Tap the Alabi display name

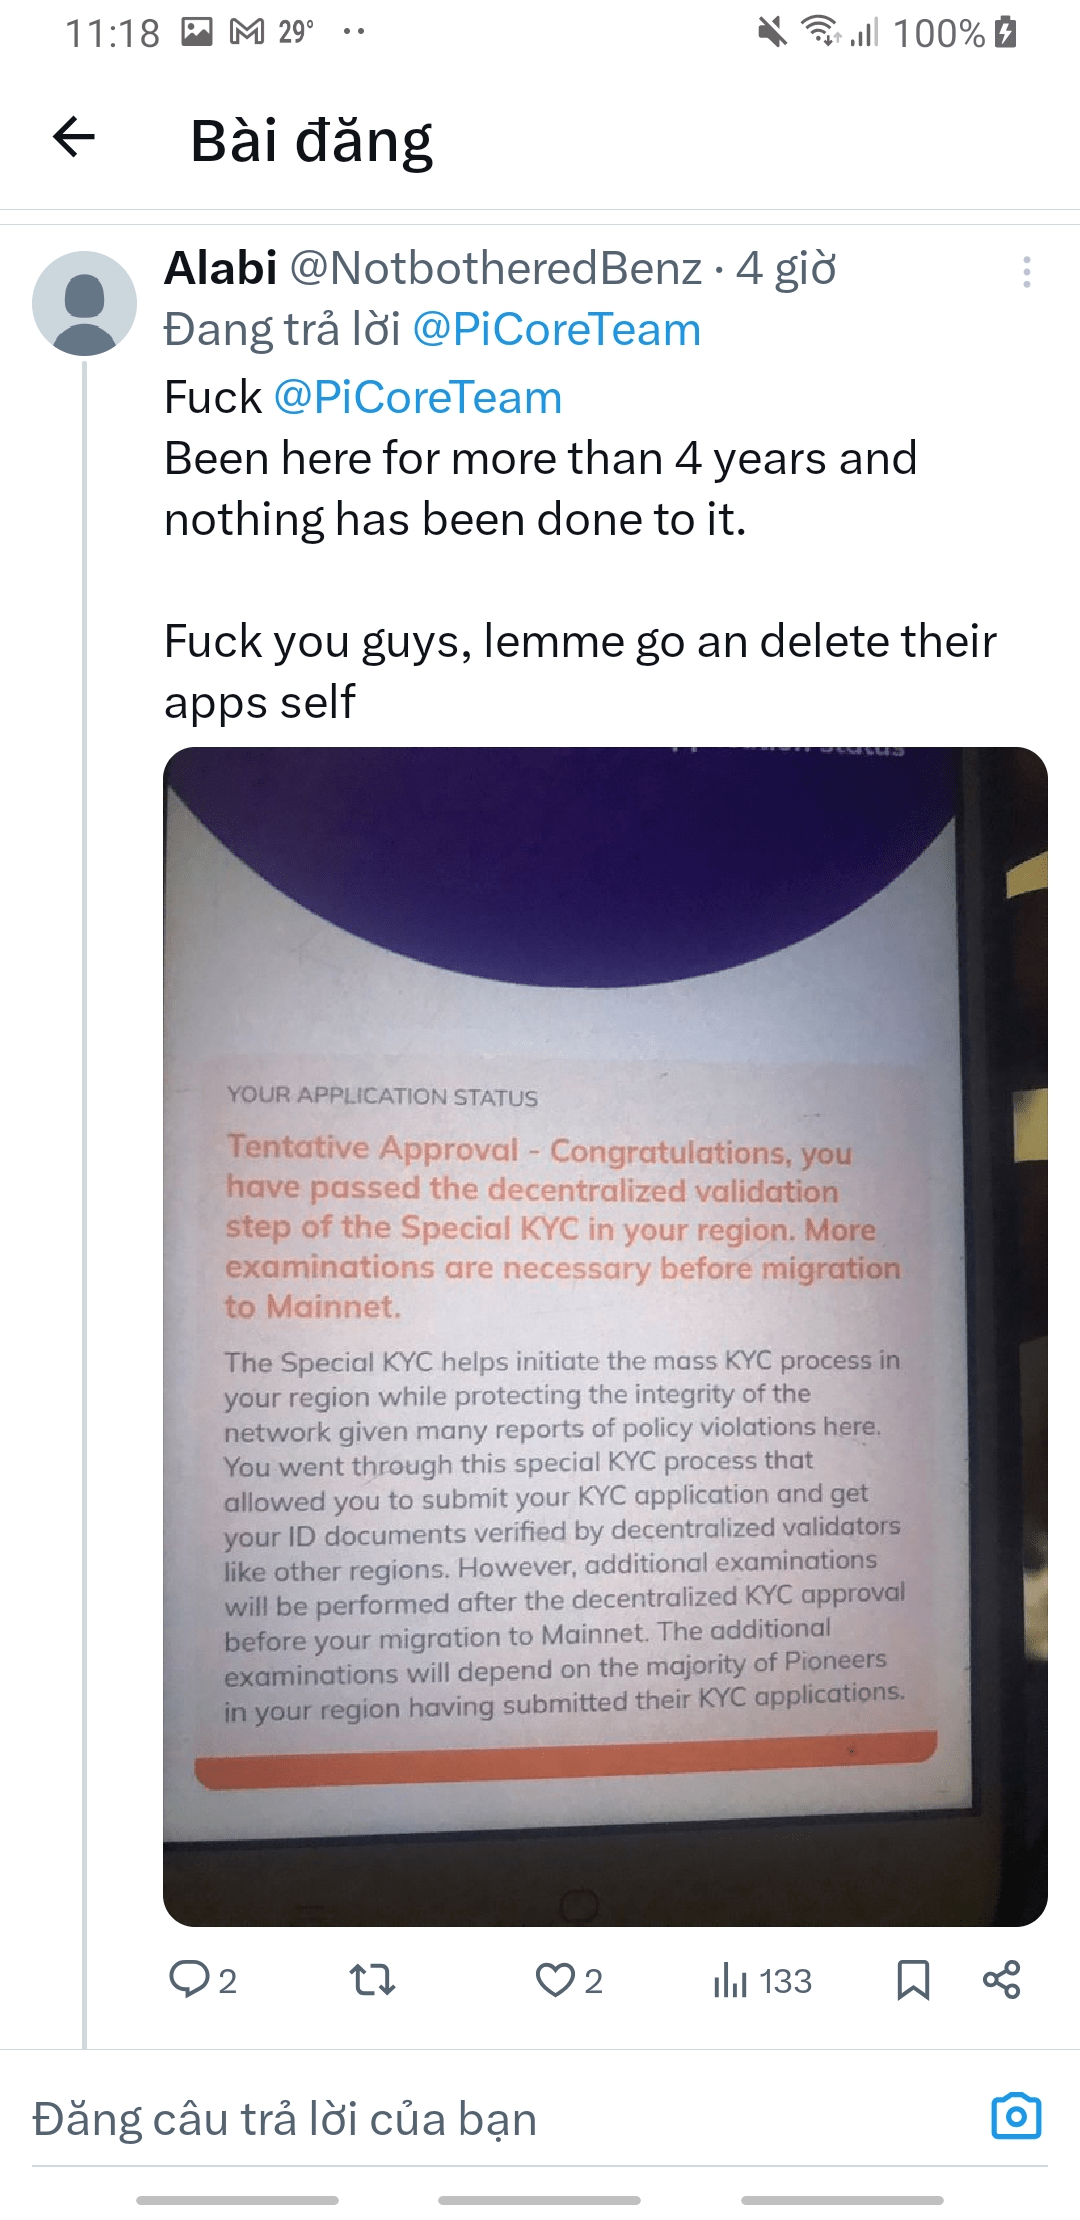pos(221,268)
